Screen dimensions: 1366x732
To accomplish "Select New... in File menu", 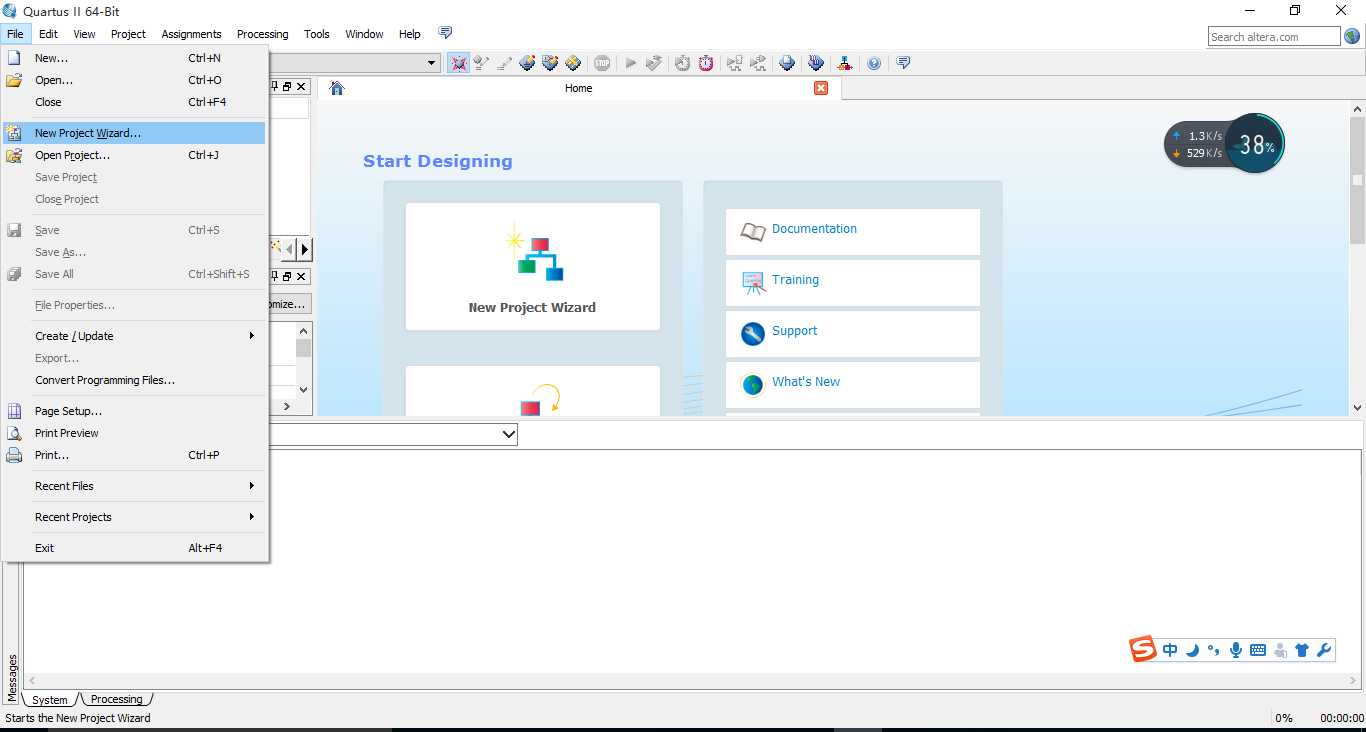I will pos(135,58).
